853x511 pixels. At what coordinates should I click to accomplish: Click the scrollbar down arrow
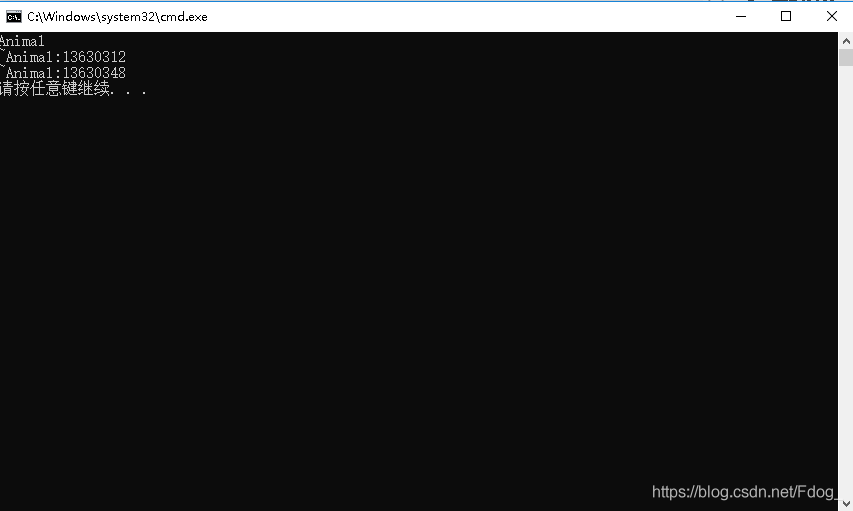pos(846,504)
